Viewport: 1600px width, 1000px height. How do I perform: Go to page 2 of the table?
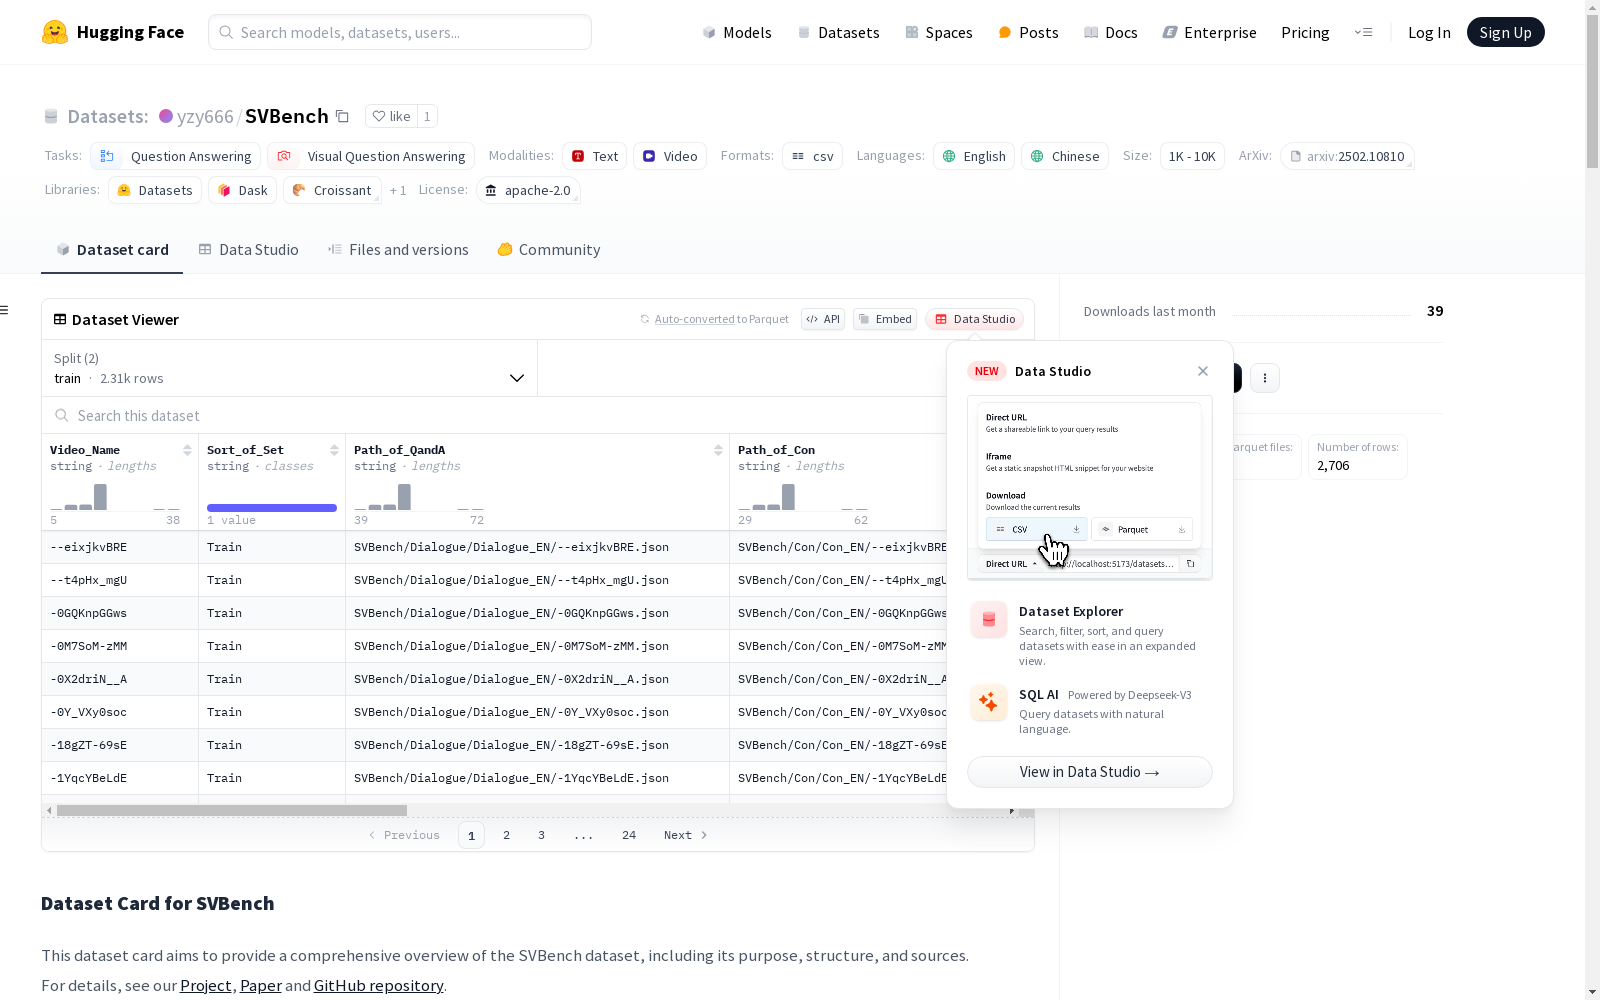507,835
